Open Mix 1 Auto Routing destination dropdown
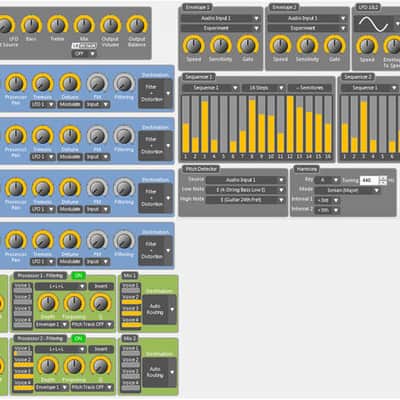Screen dimensions: 400x400 pos(159,309)
